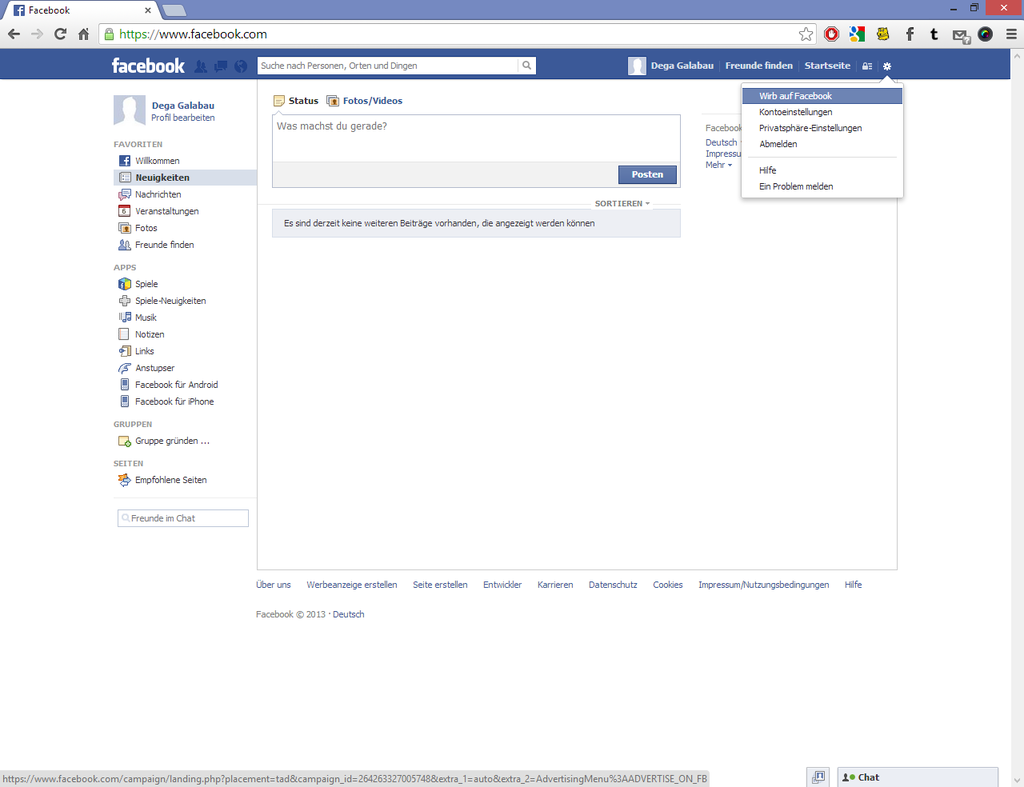
Task: Open notifications globe icon
Action: (241, 66)
